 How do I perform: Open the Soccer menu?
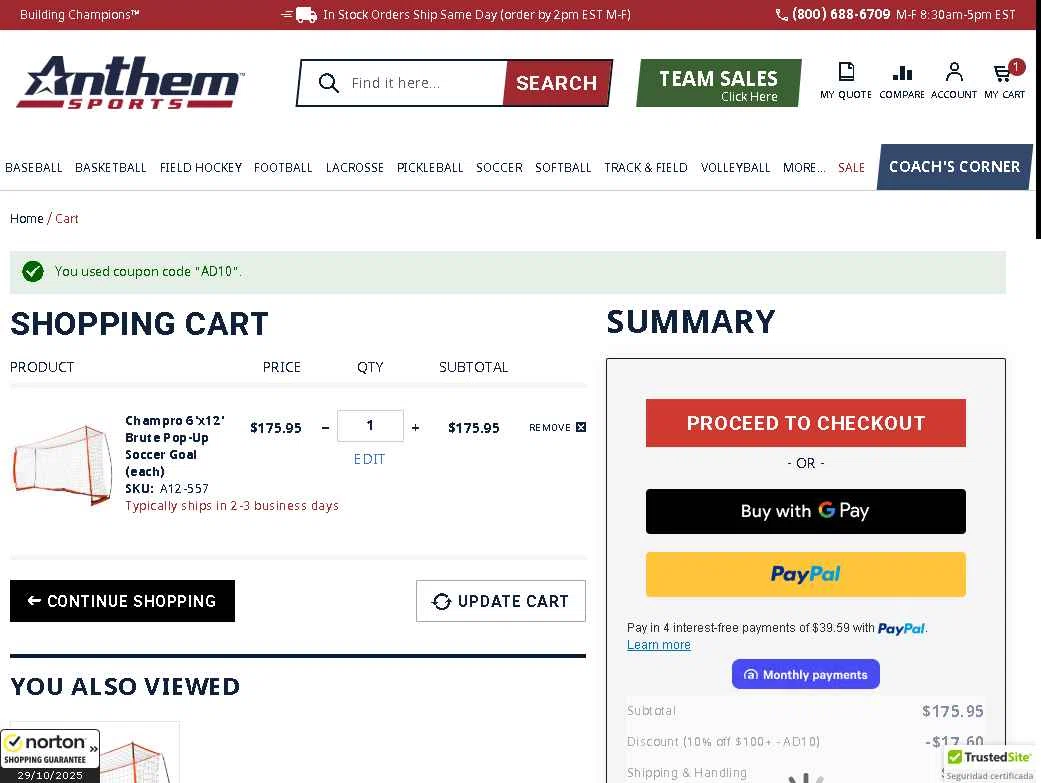(499, 167)
